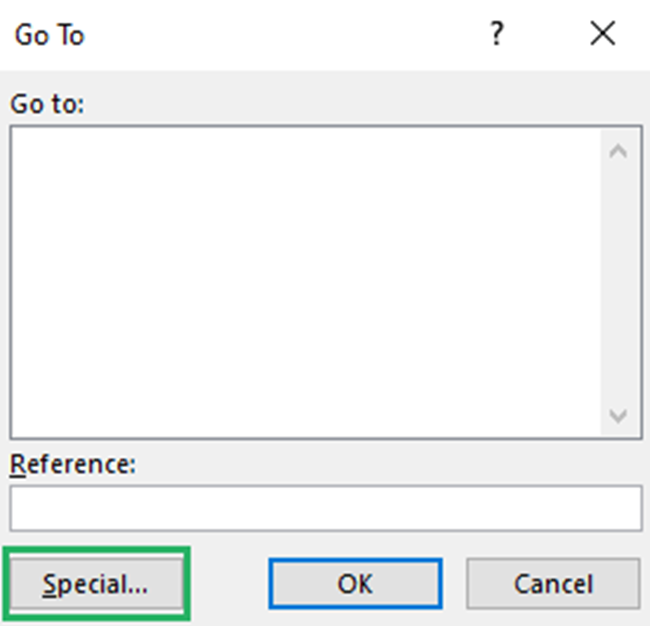
Task: Focus the Reference text box
Action: coord(325,508)
